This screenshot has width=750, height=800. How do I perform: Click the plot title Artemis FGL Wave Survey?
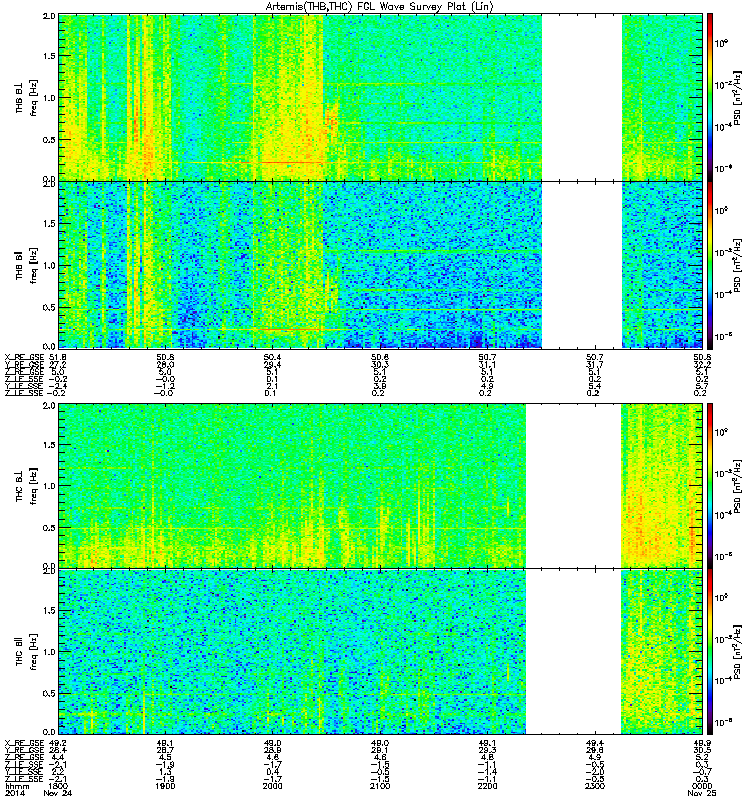coord(380,7)
